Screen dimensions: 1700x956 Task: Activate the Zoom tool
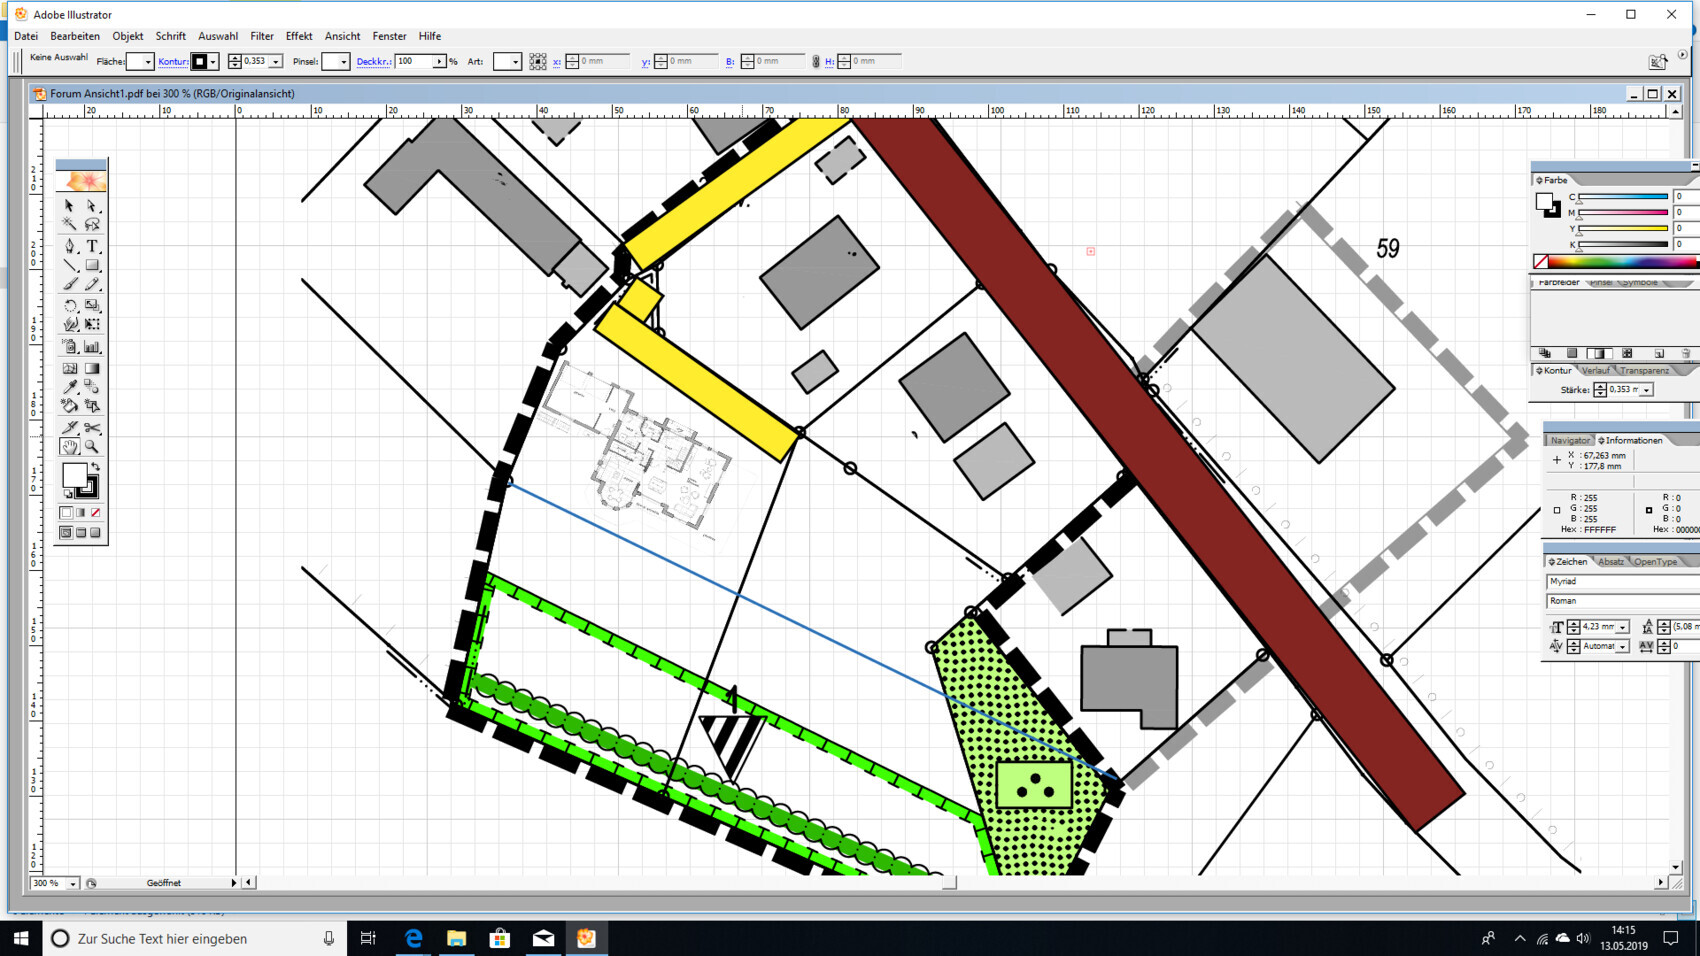pyautogui.click(x=91, y=445)
